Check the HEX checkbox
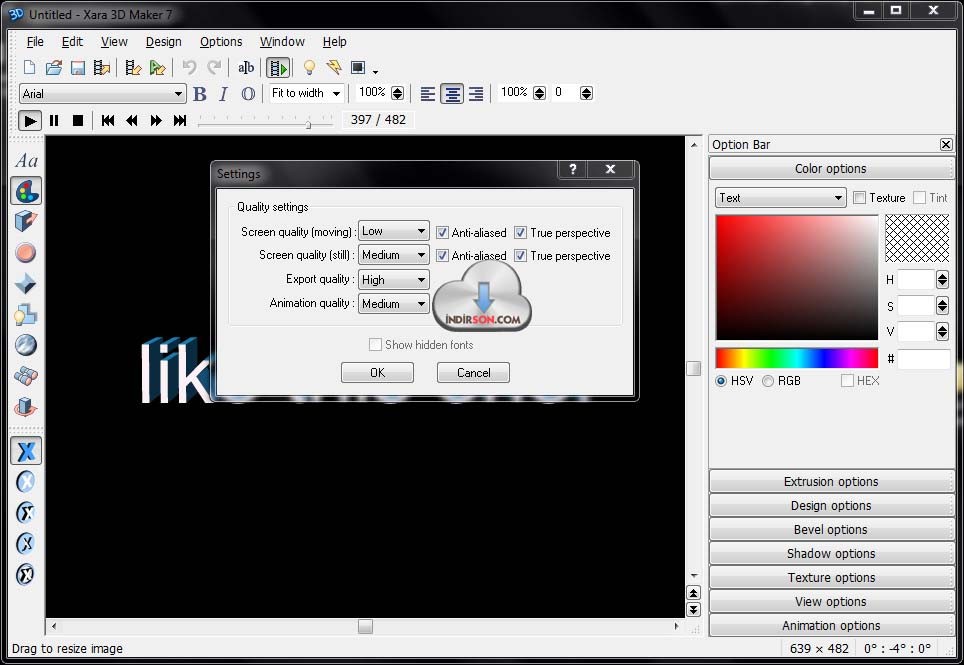Viewport: 964px width, 665px height. (x=847, y=380)
